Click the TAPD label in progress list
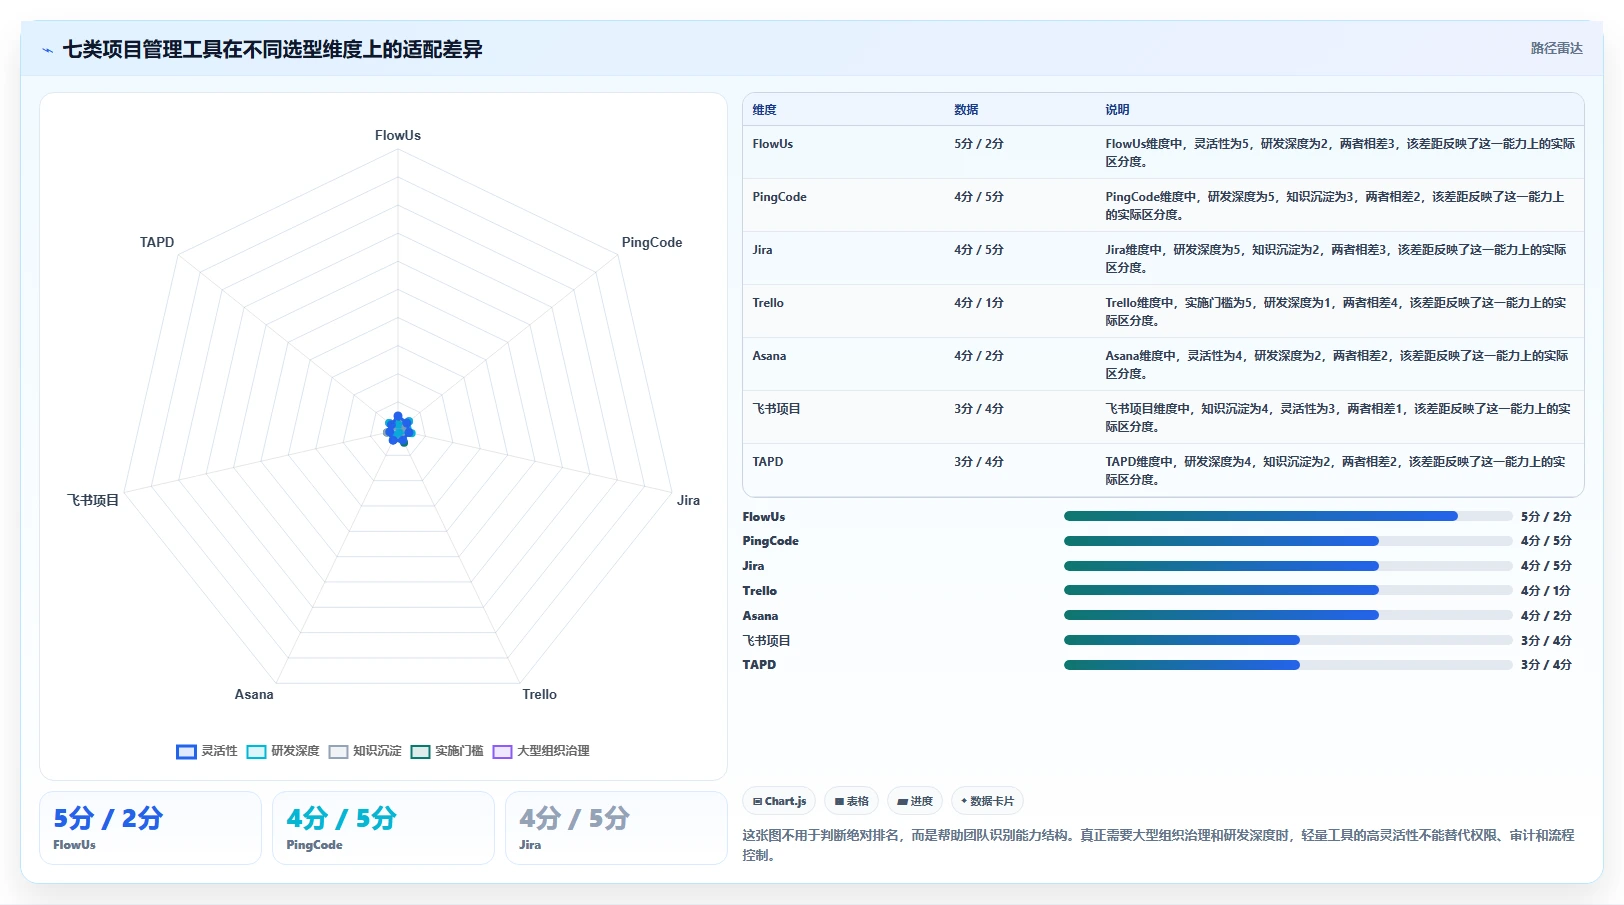 759,665
